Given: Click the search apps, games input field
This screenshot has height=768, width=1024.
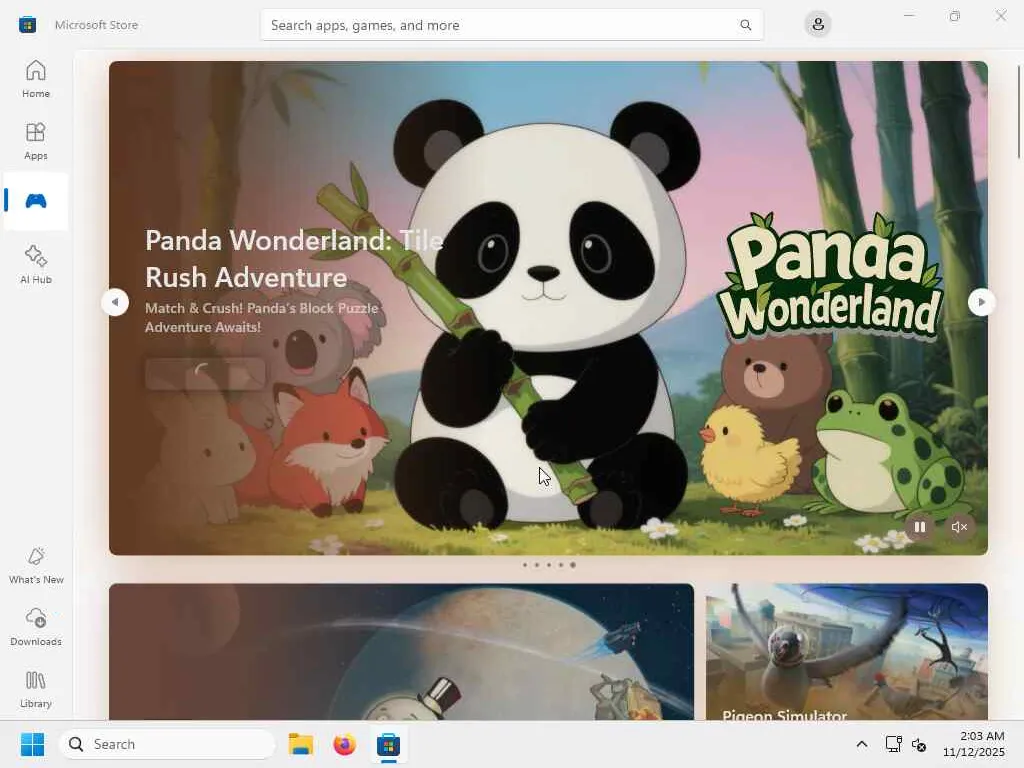Looking at the screenshot, I should (511, 25).
